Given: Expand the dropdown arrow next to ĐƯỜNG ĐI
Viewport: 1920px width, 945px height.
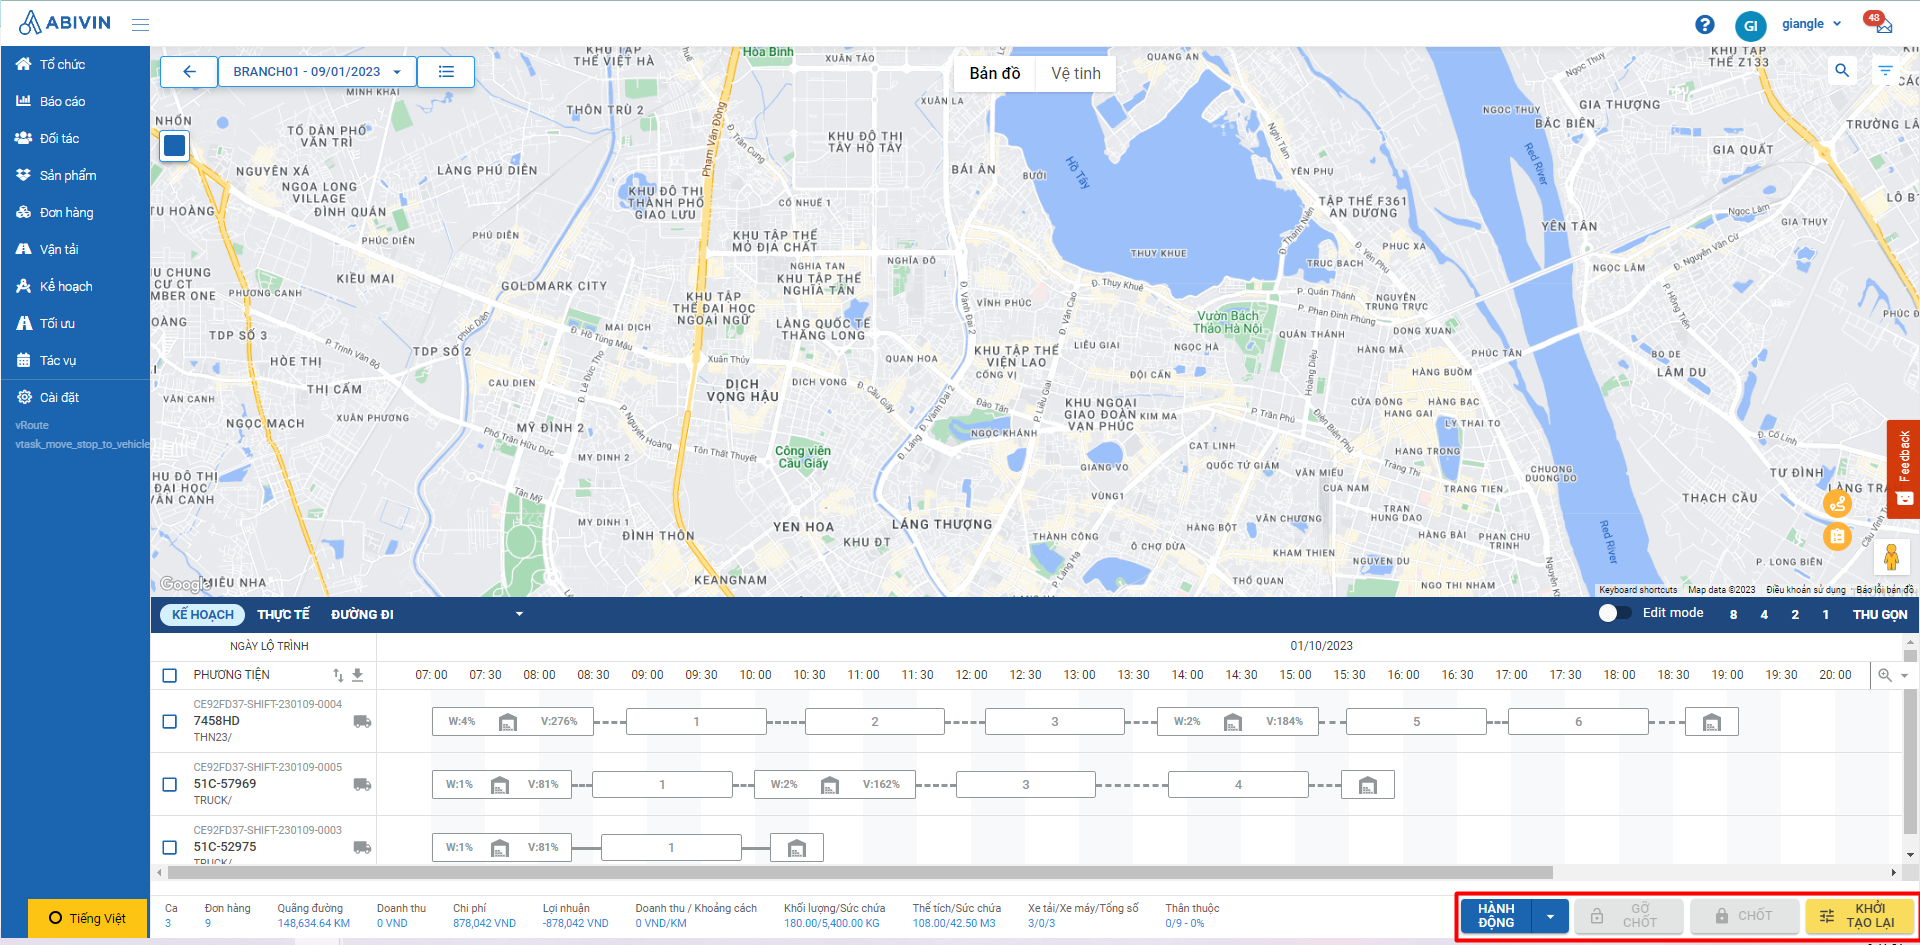Looking at the screenshot, I should (x=519, y=614).
